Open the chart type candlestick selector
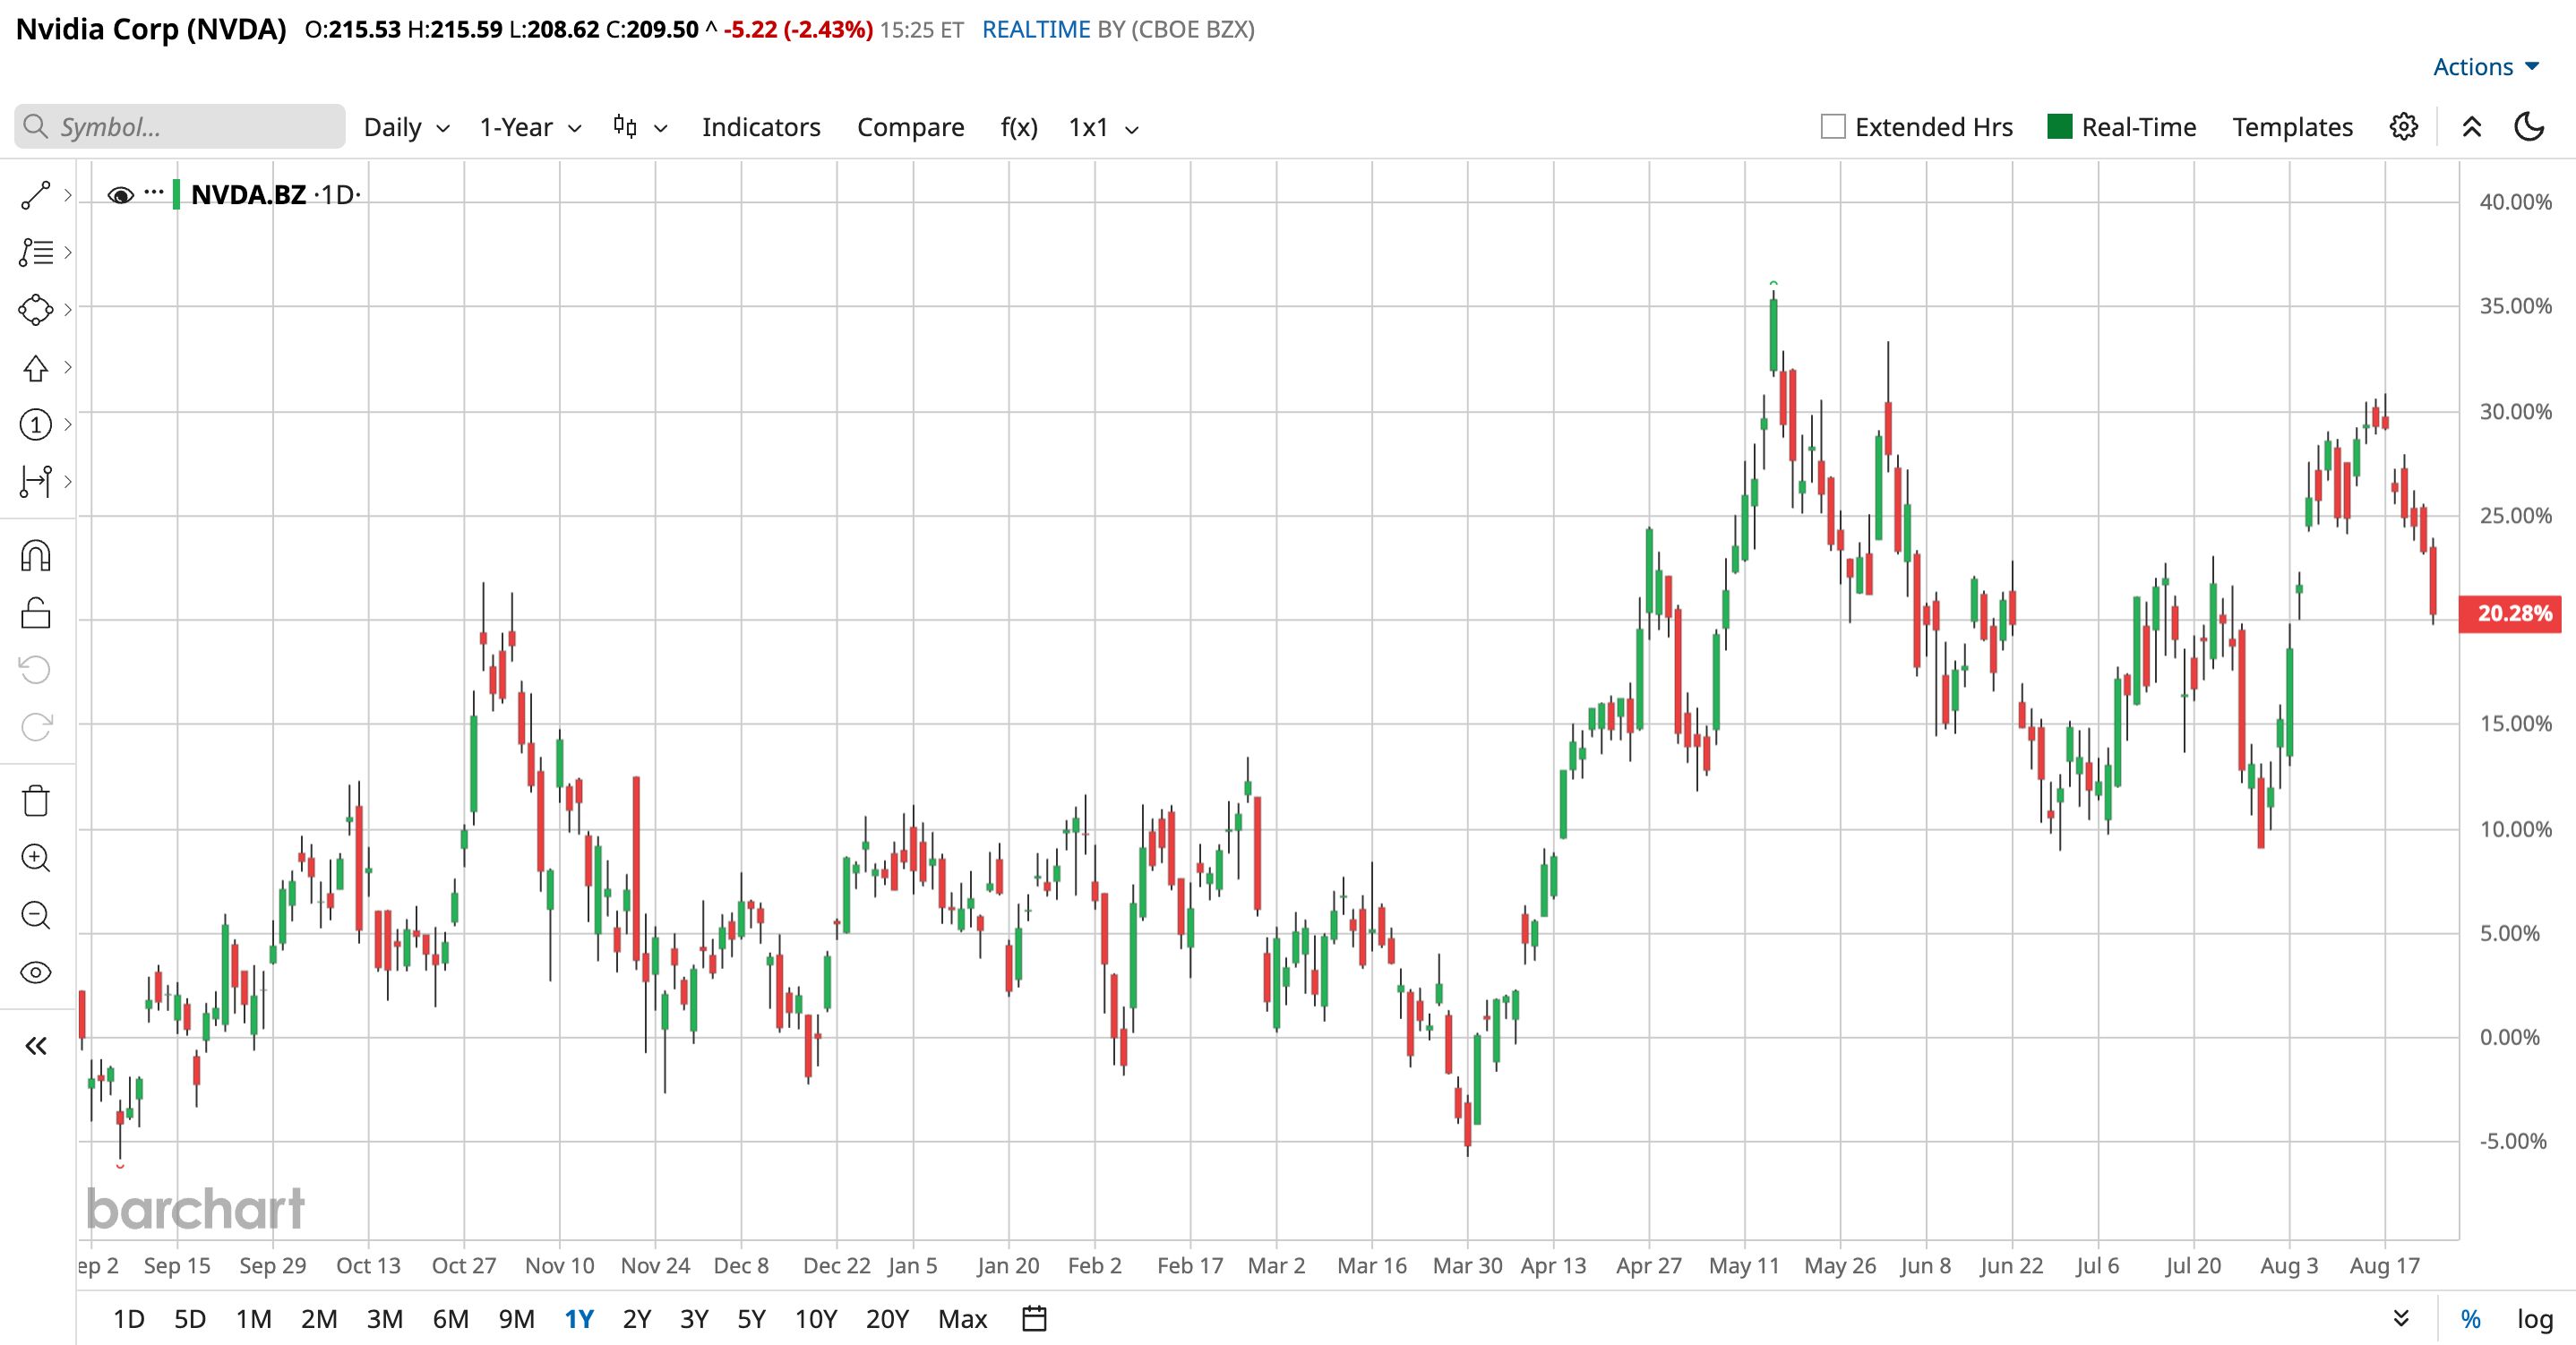Image resolution: width=2576 pixels, height=1345 pixels. (x=640, y=127)
